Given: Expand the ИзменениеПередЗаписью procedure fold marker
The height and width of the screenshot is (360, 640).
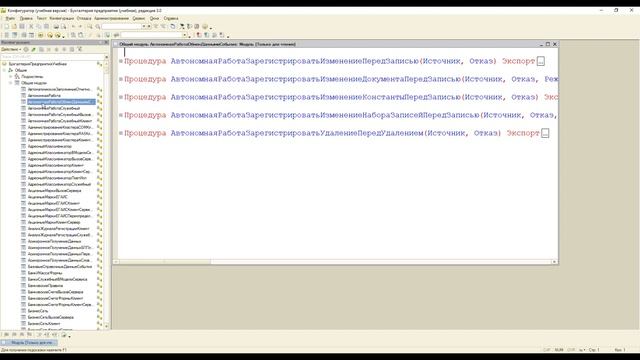Looking at the screenshot, I should pos(121,61).
